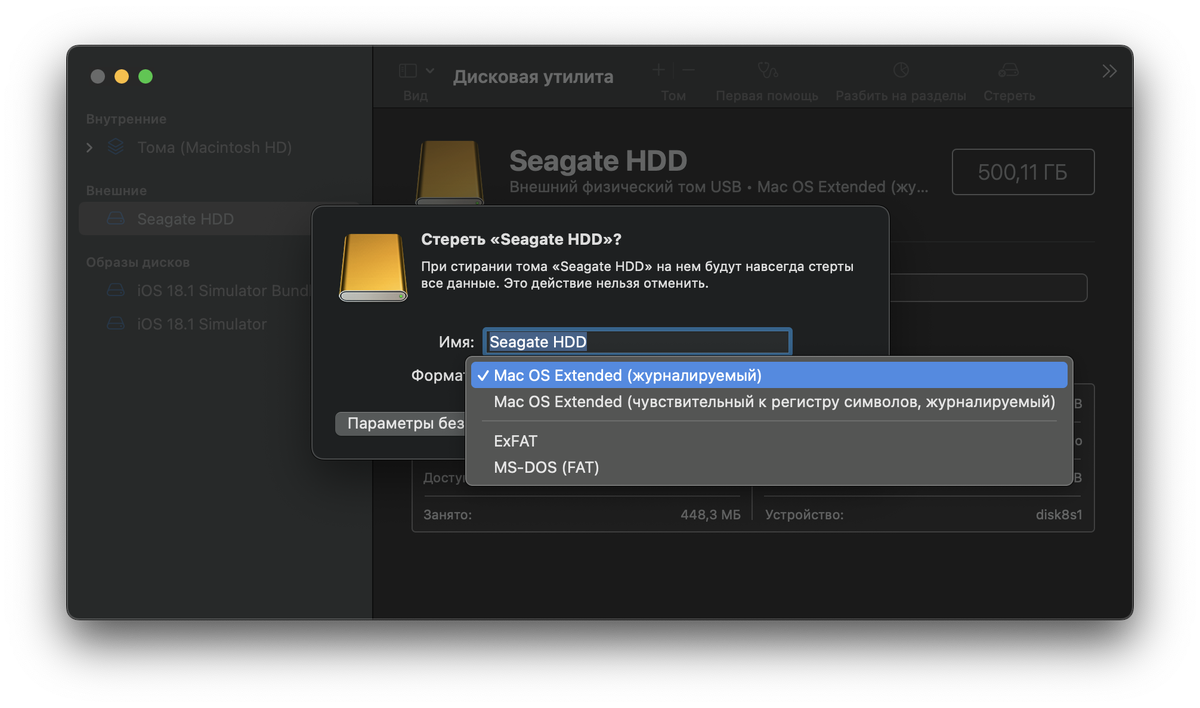Click the Security Options button
The width and height of the screenshot is (1200, 708).
402,423
